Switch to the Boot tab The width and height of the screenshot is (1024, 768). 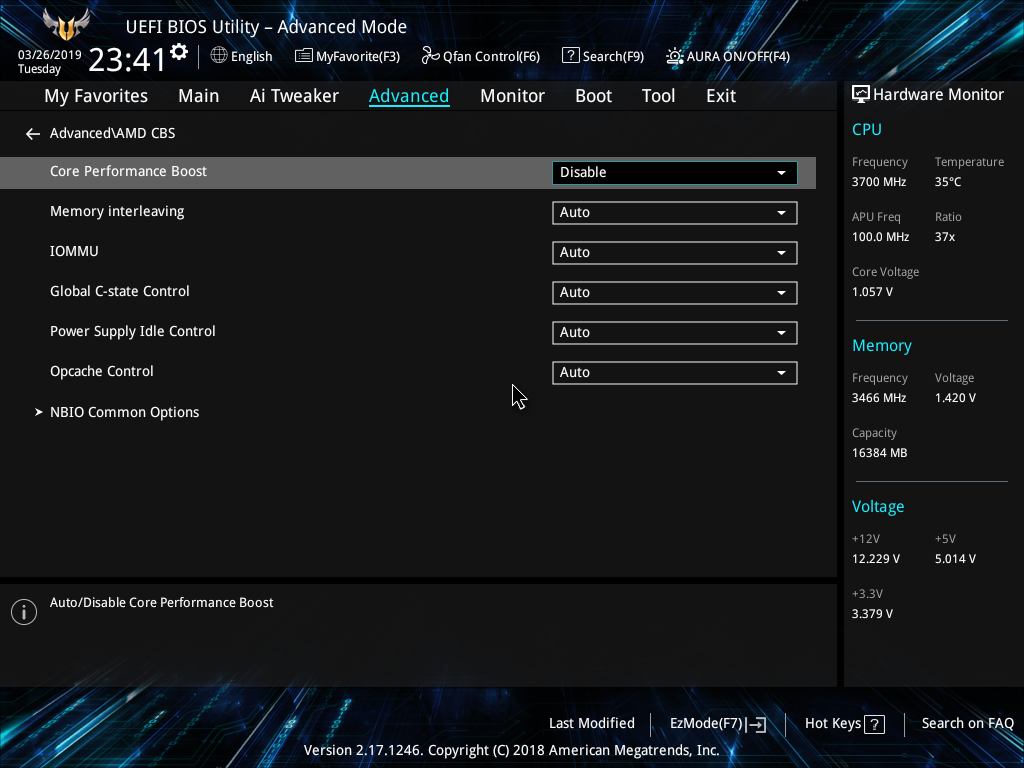593,96
